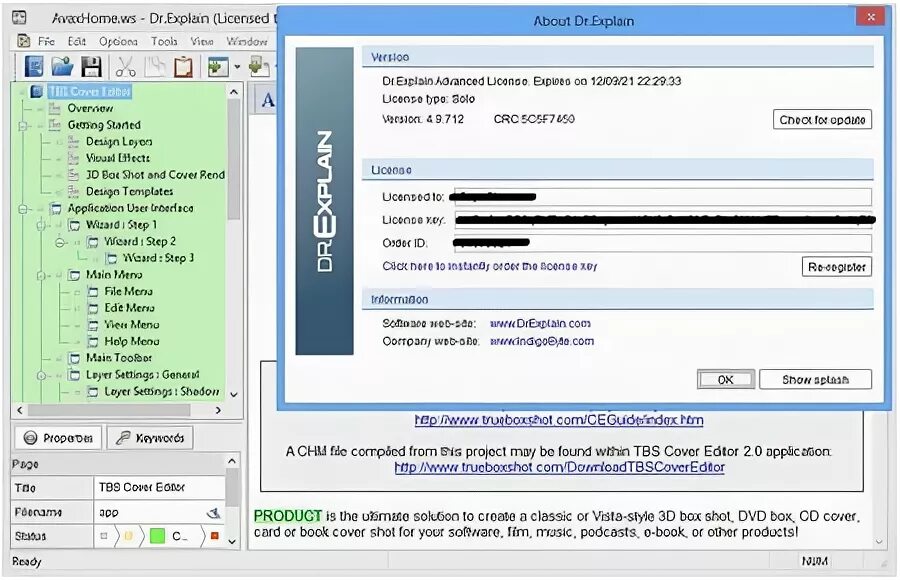Click tree horizontal scroll left arrow
Viewport: 900px width, 580px height.
[x=20, y=410]
